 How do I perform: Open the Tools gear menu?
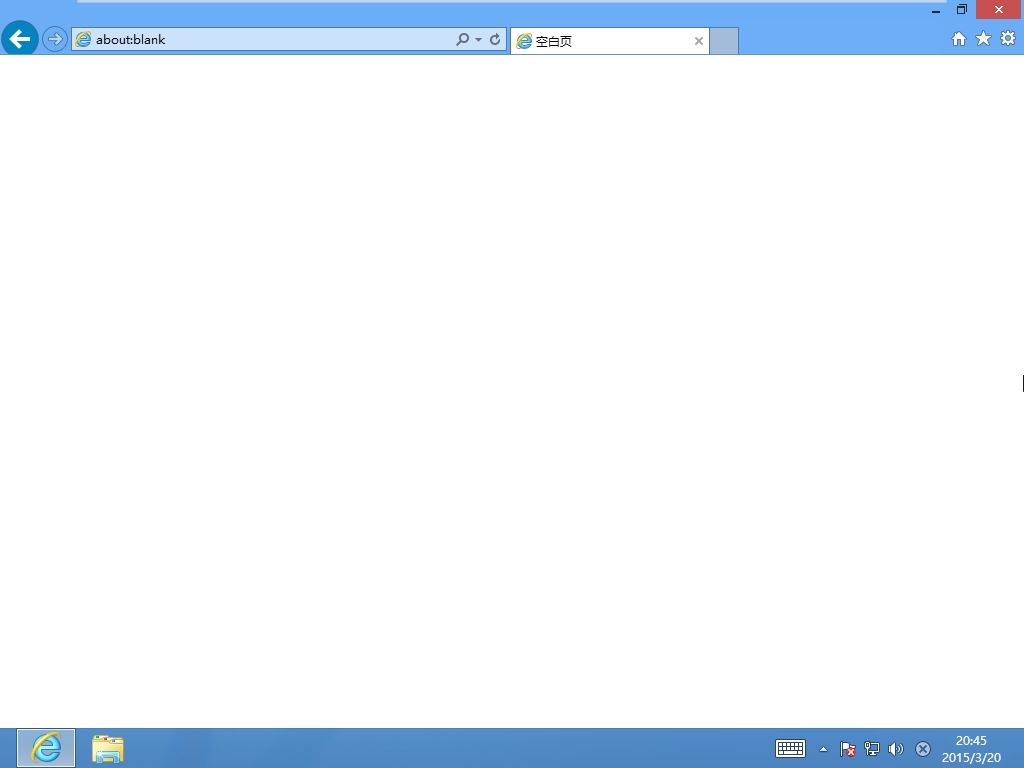tap(1008, 39)
